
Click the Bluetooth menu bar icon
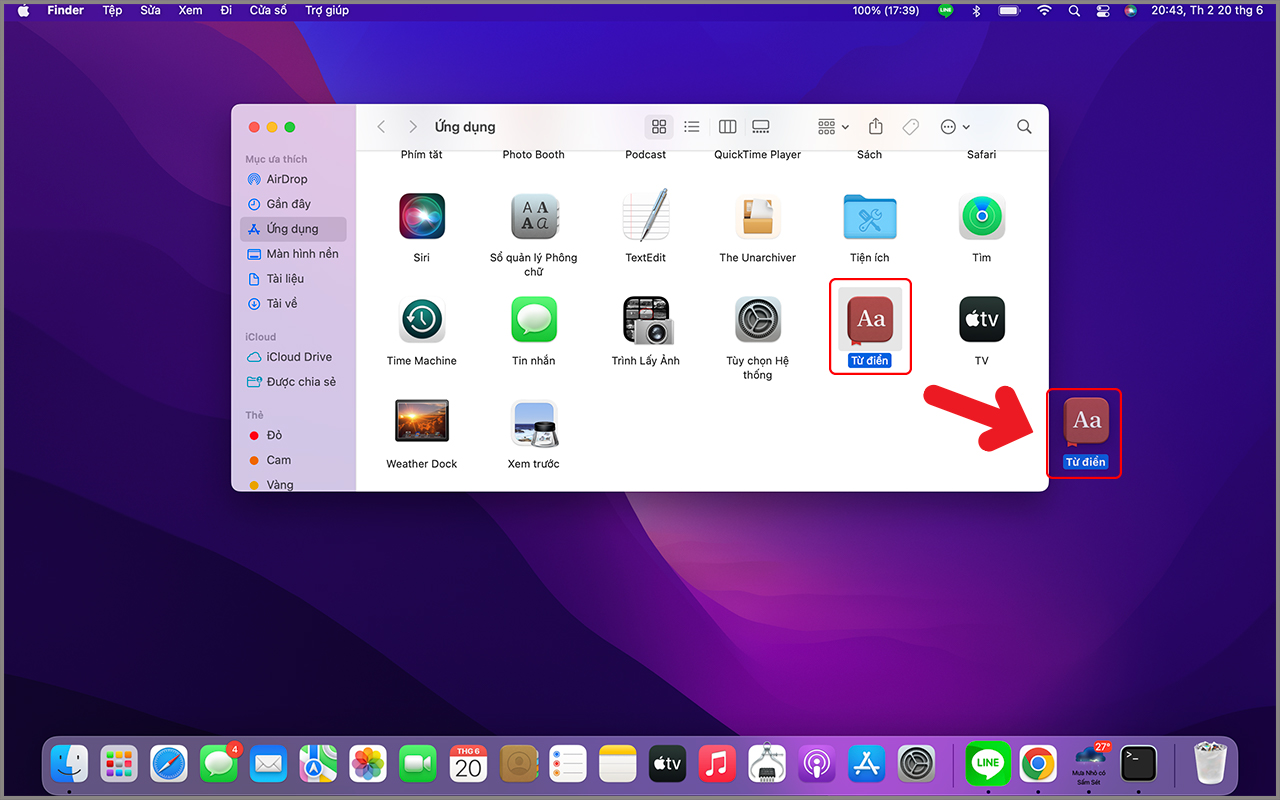tap(977, 11)
